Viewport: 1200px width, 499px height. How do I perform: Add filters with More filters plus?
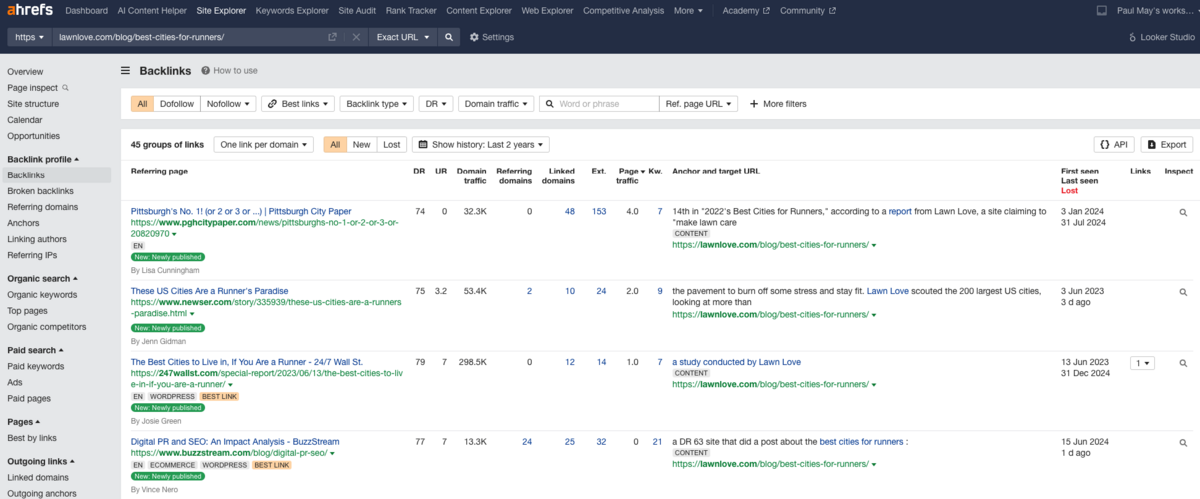[x=778, y=104]
